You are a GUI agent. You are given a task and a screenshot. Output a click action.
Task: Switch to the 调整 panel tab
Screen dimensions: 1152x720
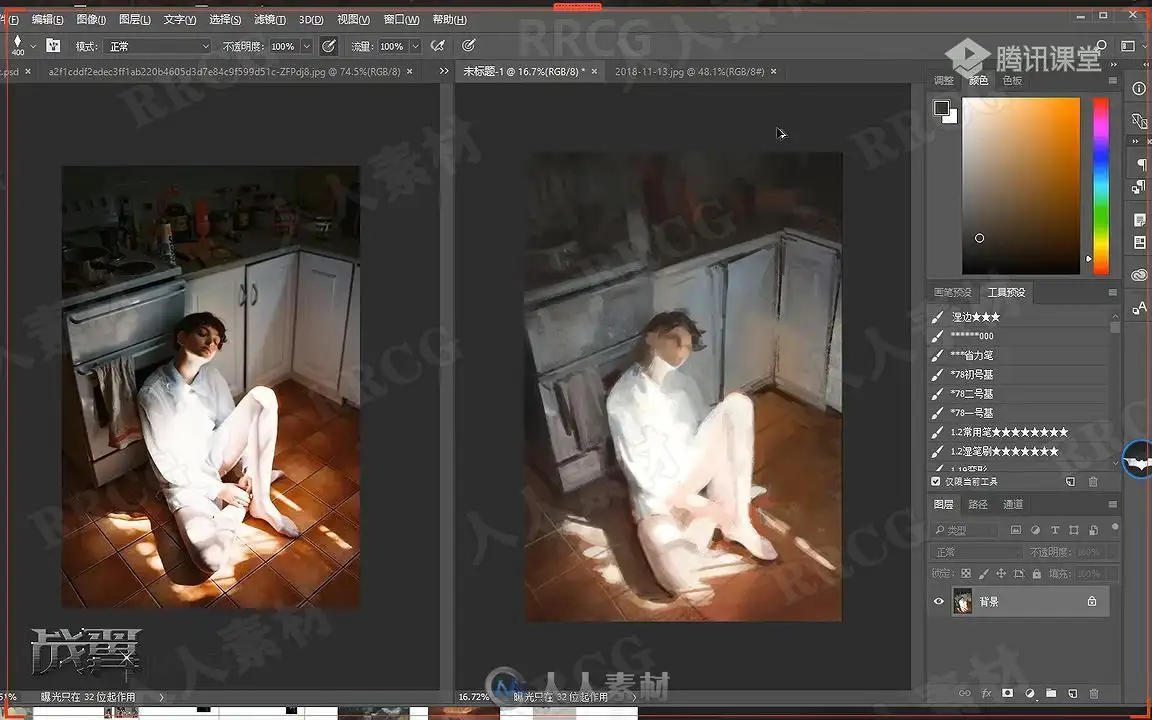[943, 80]
